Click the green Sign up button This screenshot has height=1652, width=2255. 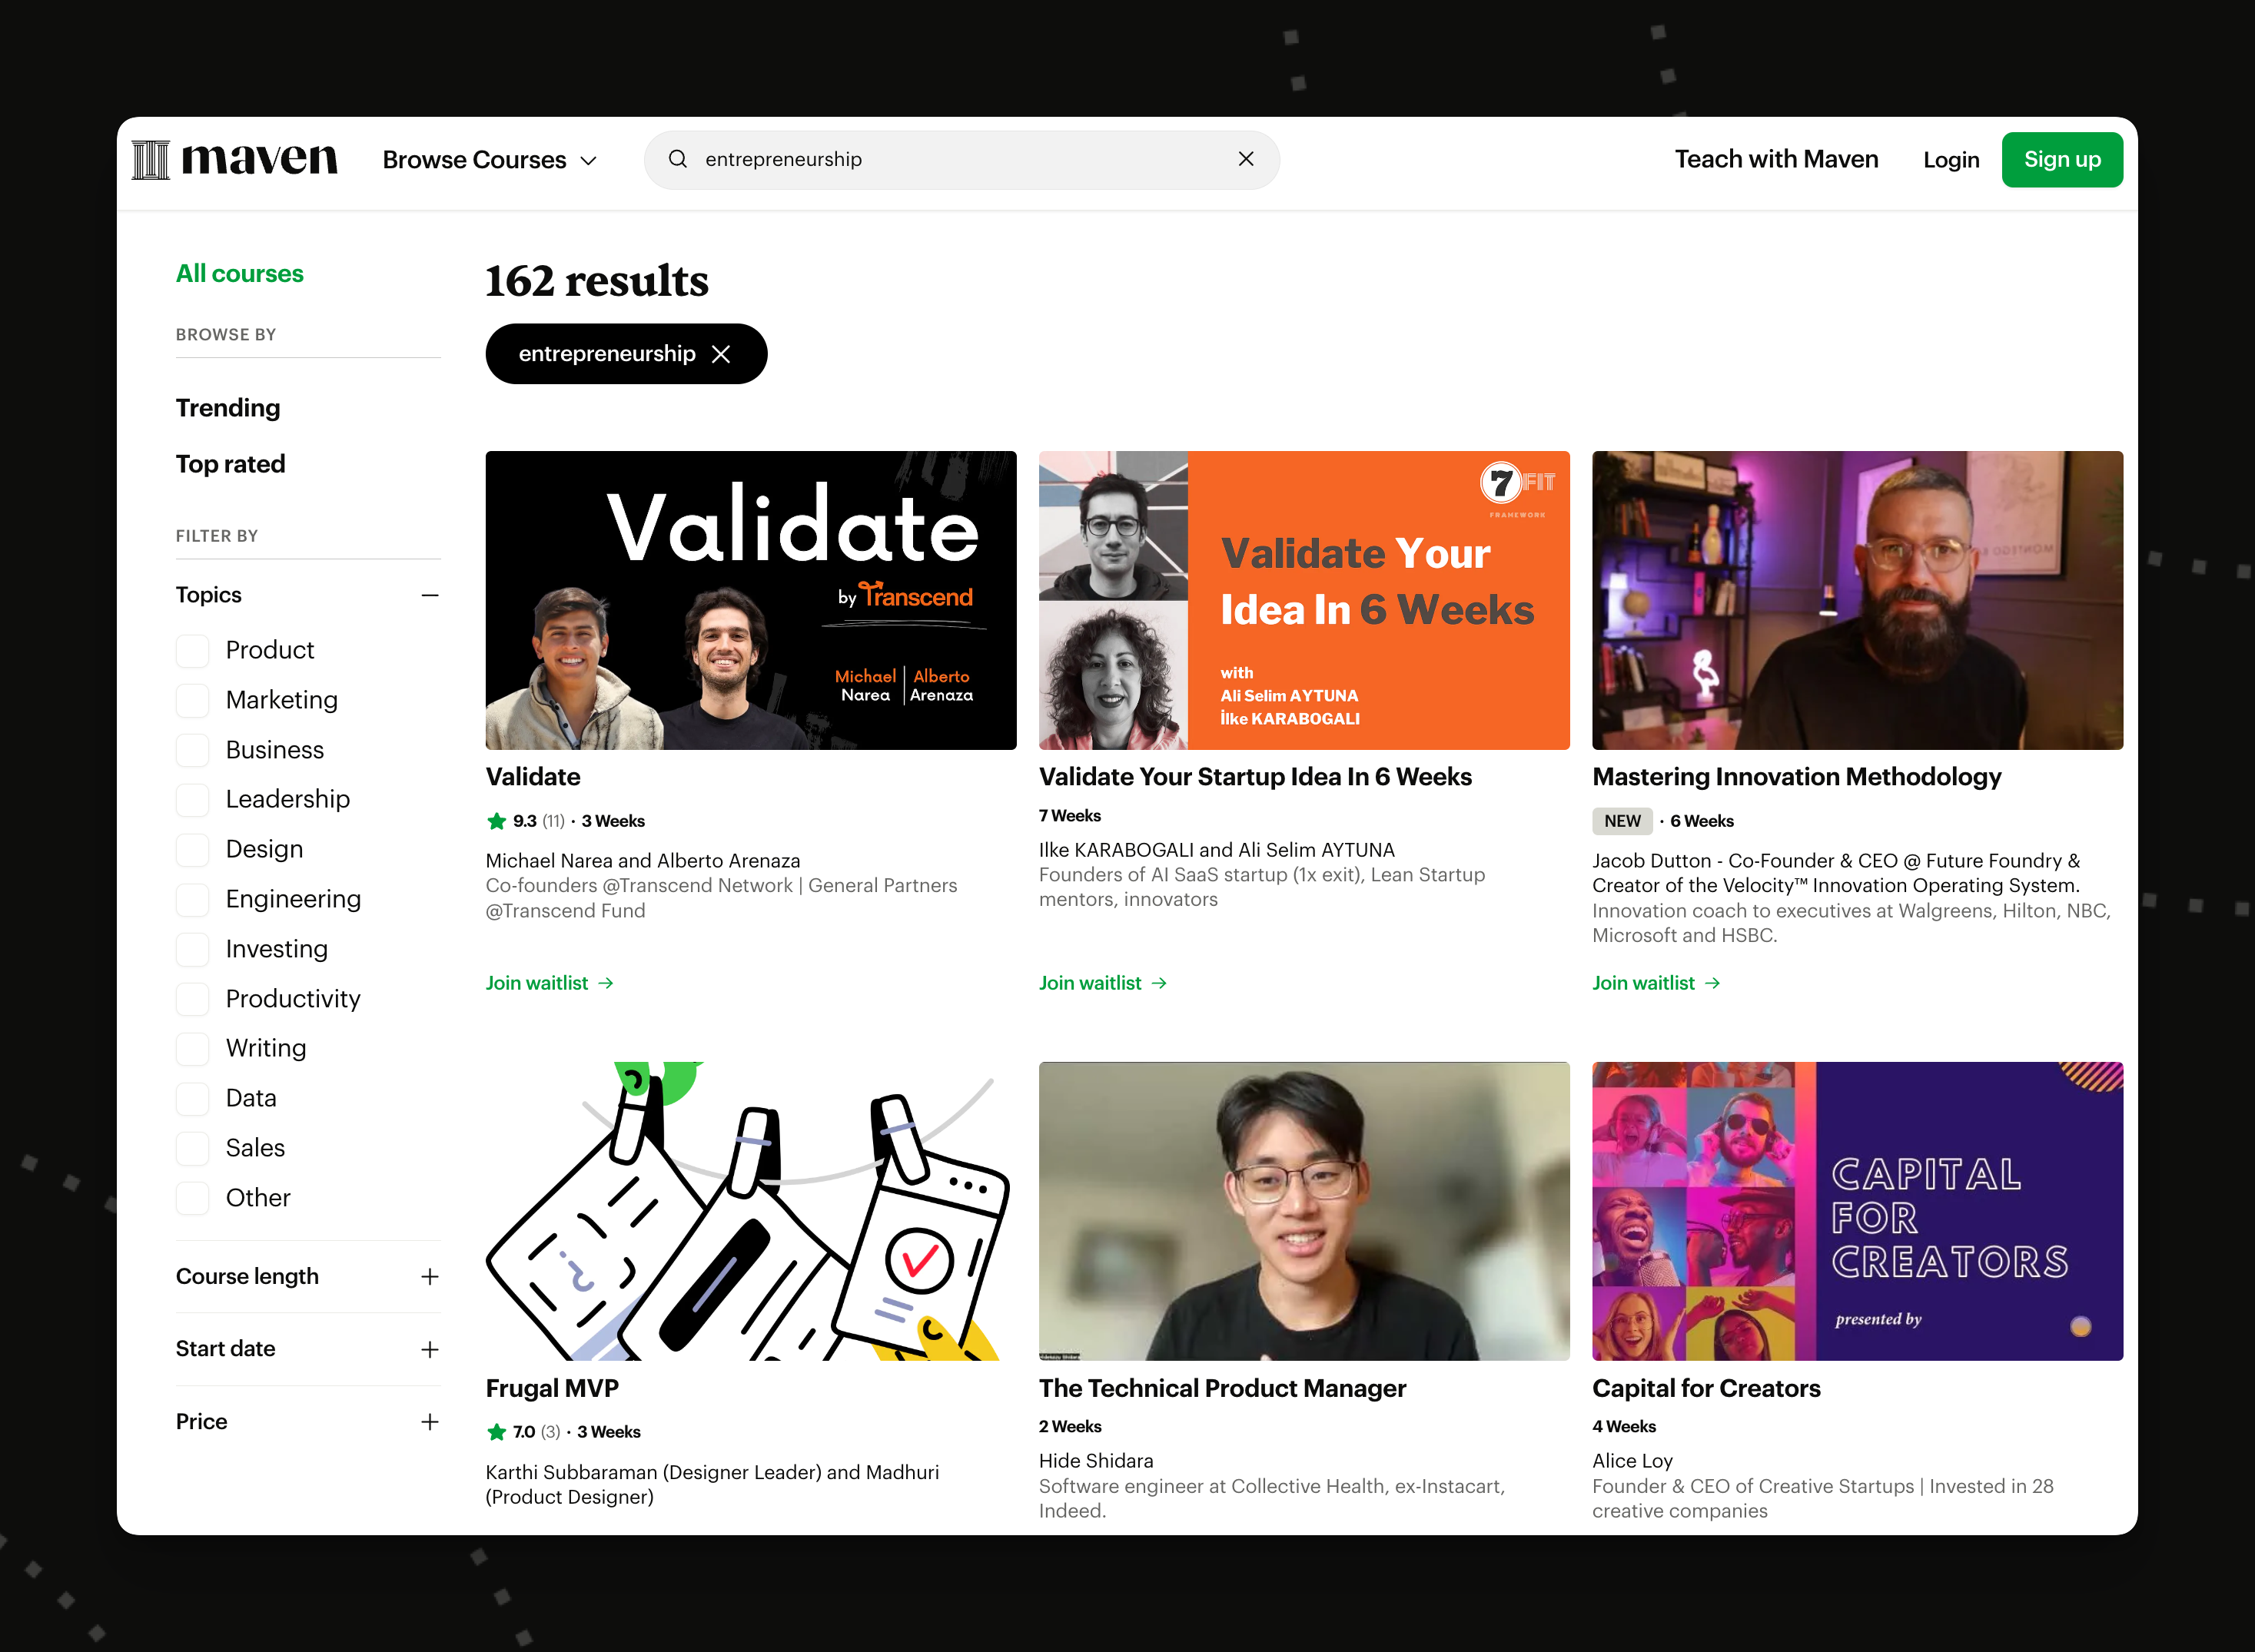click(x=2062, y=160)
